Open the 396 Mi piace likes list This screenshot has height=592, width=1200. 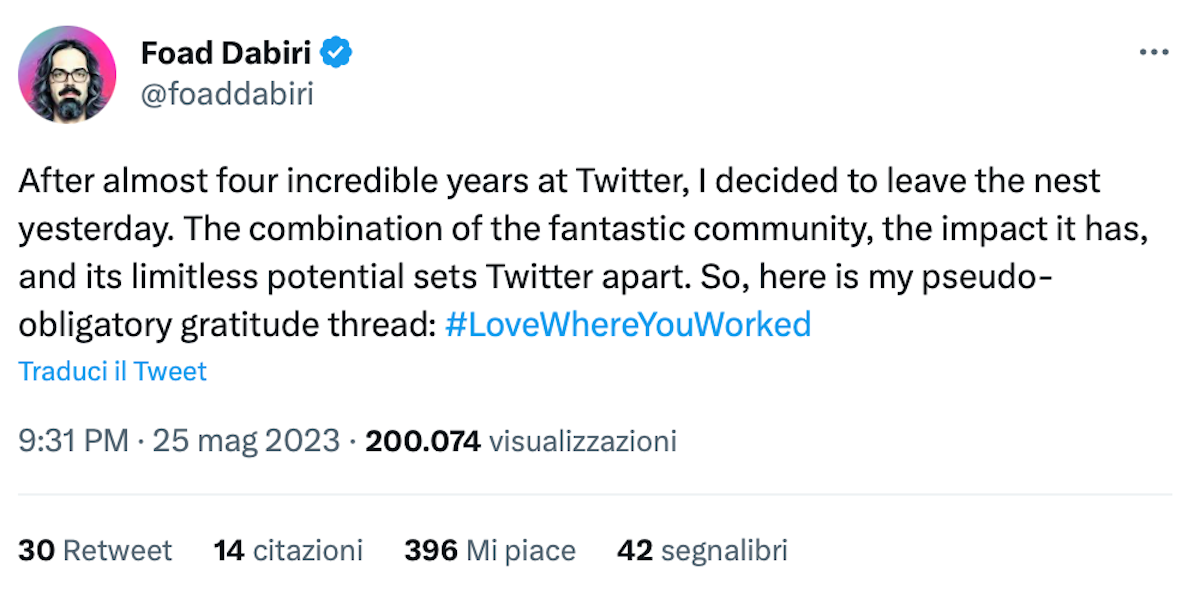pyautogui.click(x=490, y=550)
